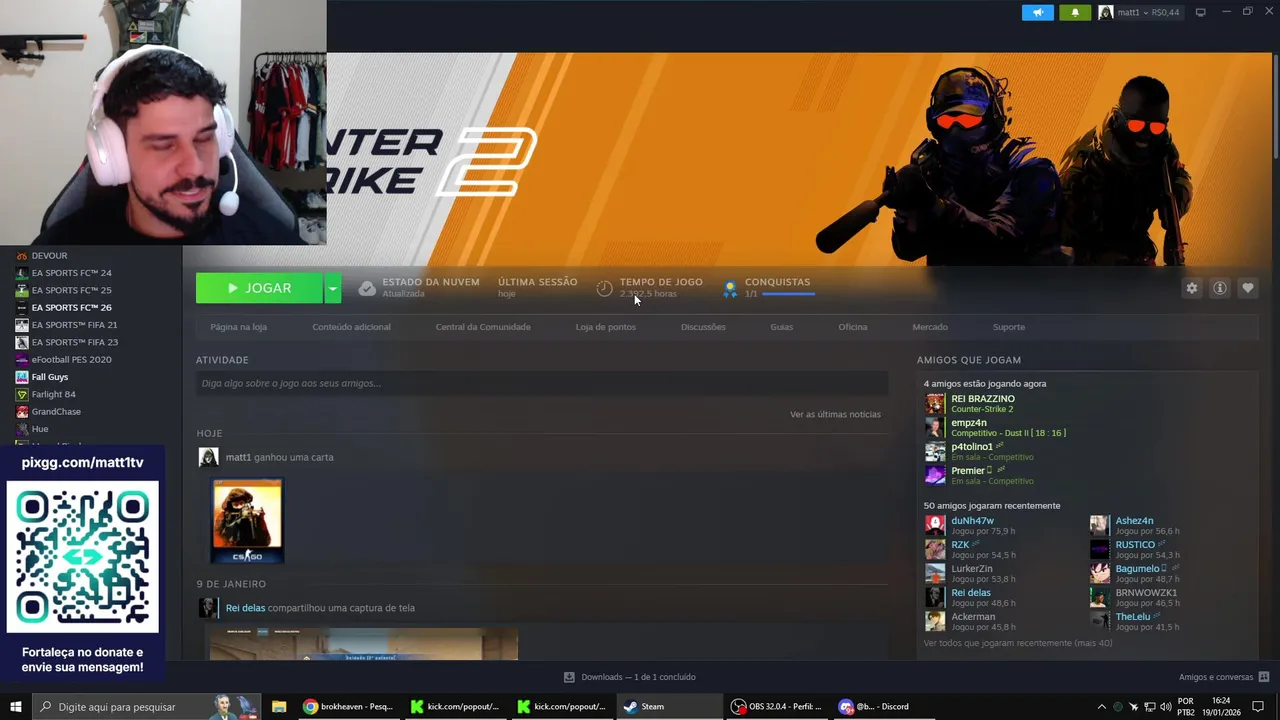Open the shared screenshot thumbnail
The width and height of the screenshot is (1280, 720).
point(364,644)
